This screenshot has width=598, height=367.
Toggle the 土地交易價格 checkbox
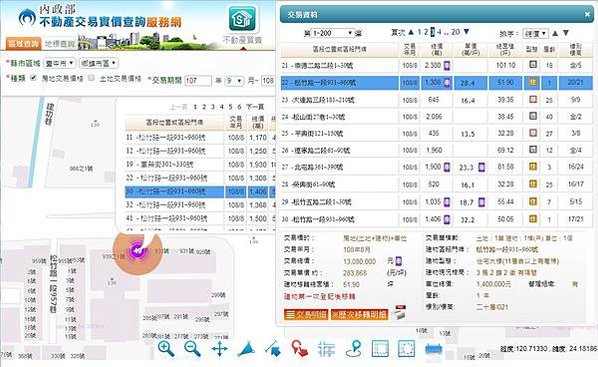point(91,78)
